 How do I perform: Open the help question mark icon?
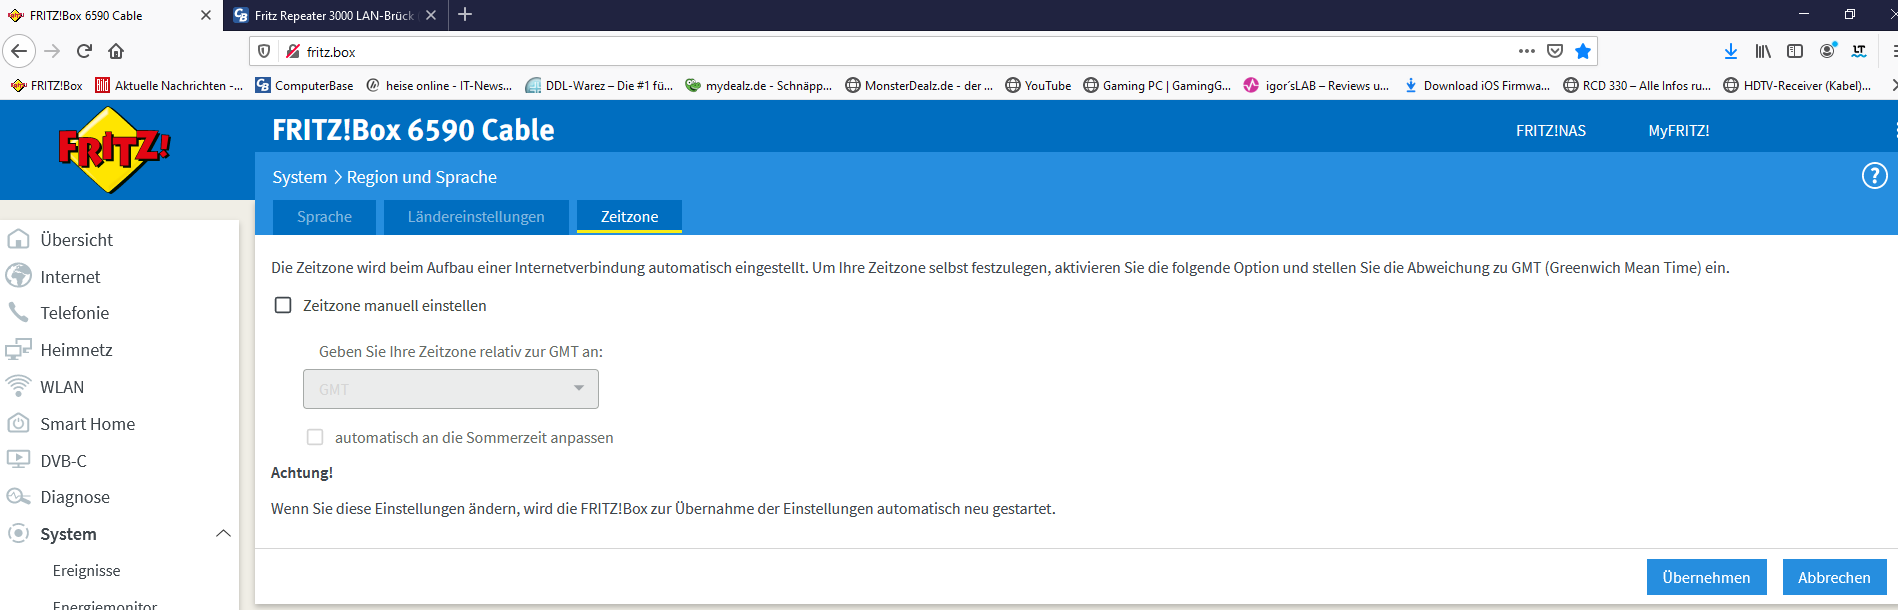1874,176
